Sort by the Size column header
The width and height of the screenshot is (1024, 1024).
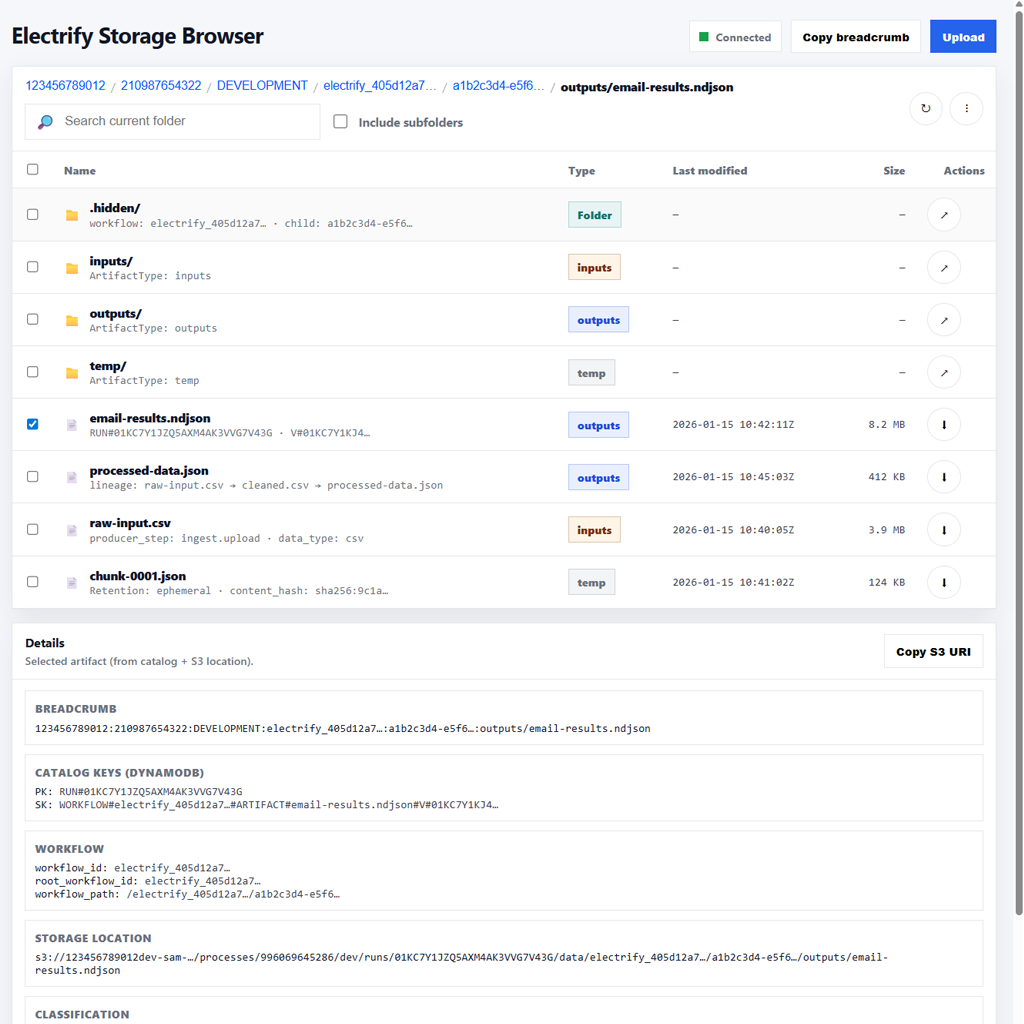893,171
